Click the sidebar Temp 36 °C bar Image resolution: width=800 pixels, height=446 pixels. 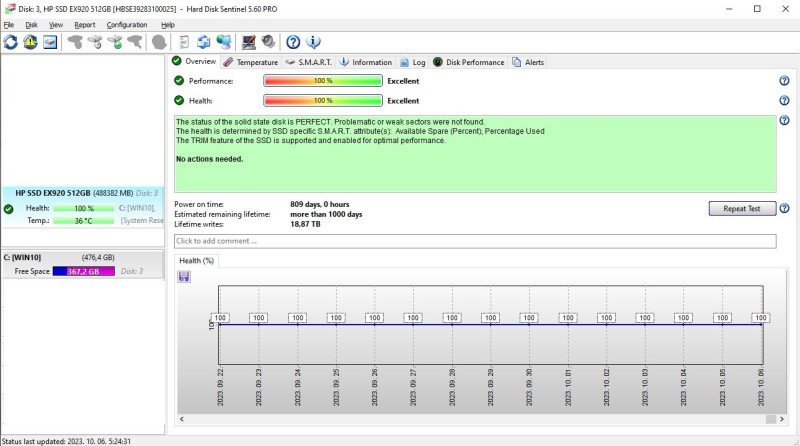tap(84, 220)
